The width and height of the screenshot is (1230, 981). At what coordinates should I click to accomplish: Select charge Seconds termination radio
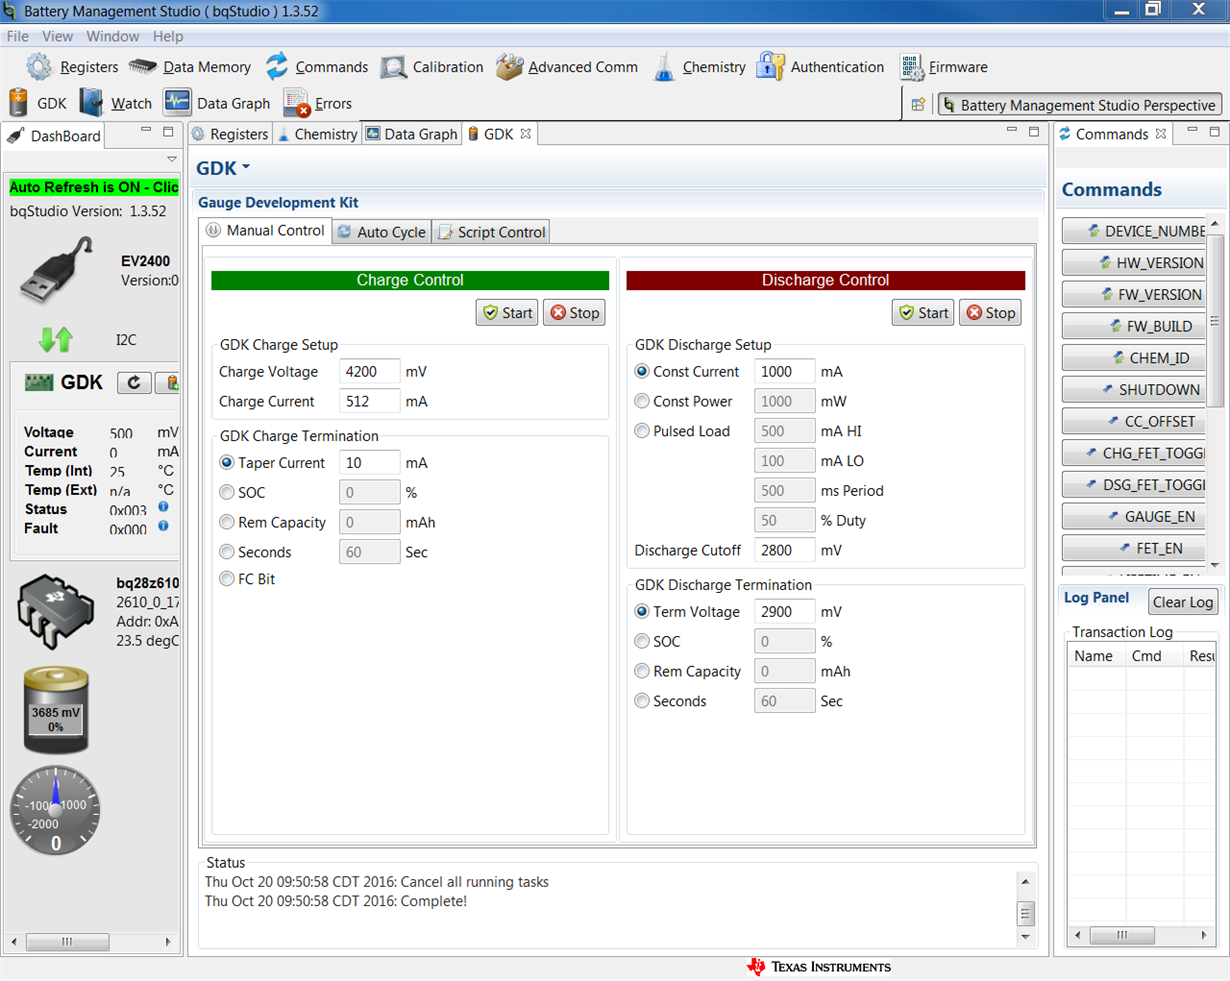pyautogui.click(x=227, y=552)
